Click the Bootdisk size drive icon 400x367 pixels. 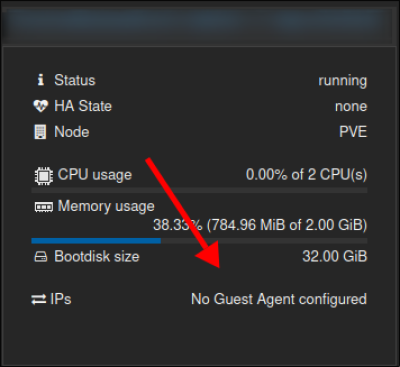tap(41, 257)
